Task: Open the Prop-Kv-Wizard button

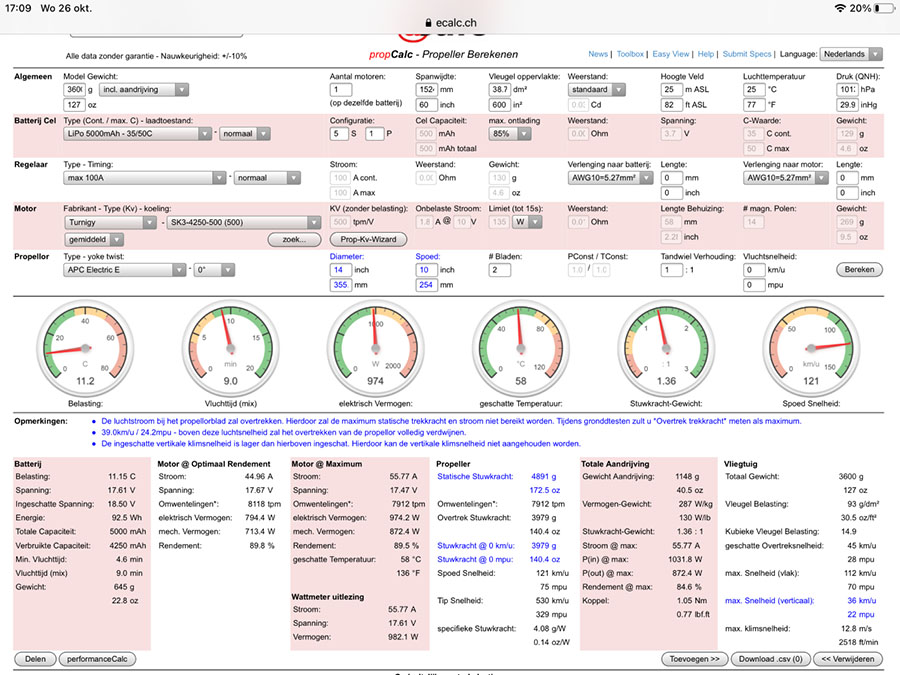Action: pos(368,239)
